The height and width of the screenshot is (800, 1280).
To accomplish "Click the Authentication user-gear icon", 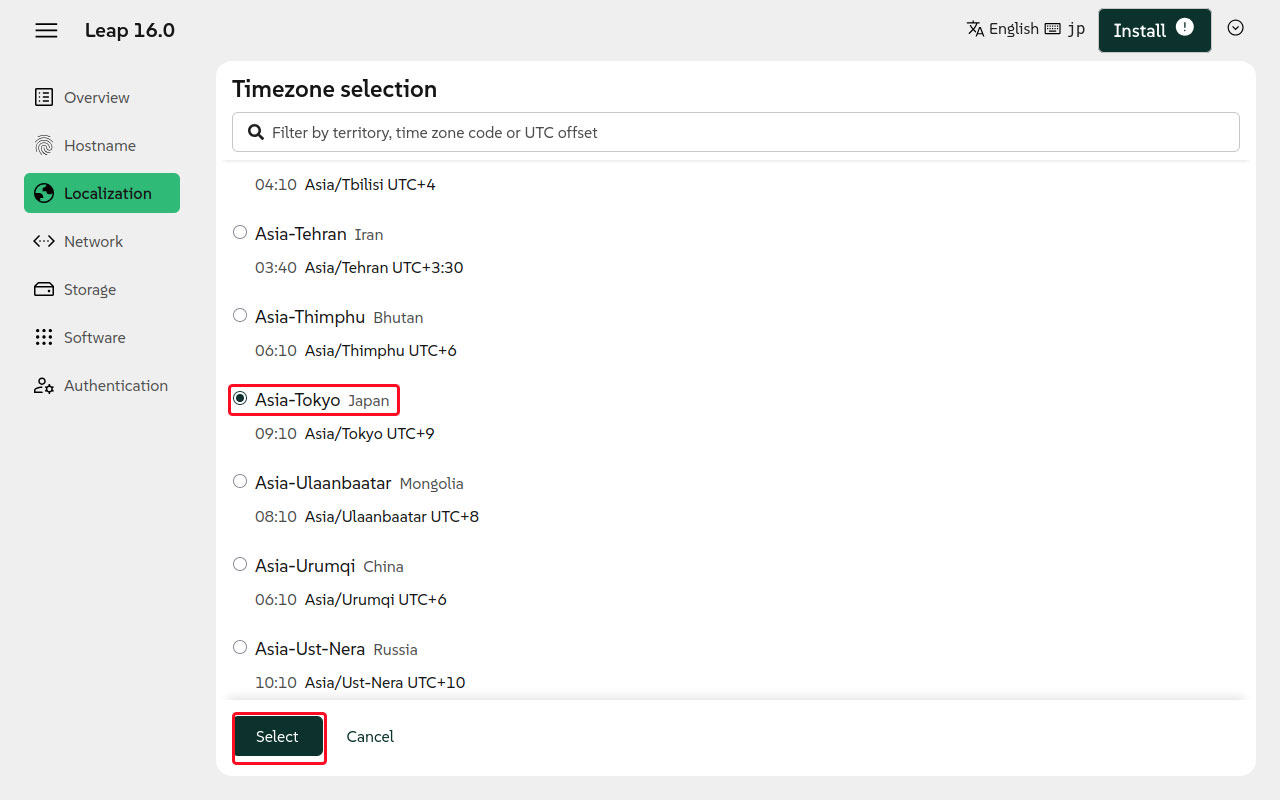I will [x=44, y=385].
